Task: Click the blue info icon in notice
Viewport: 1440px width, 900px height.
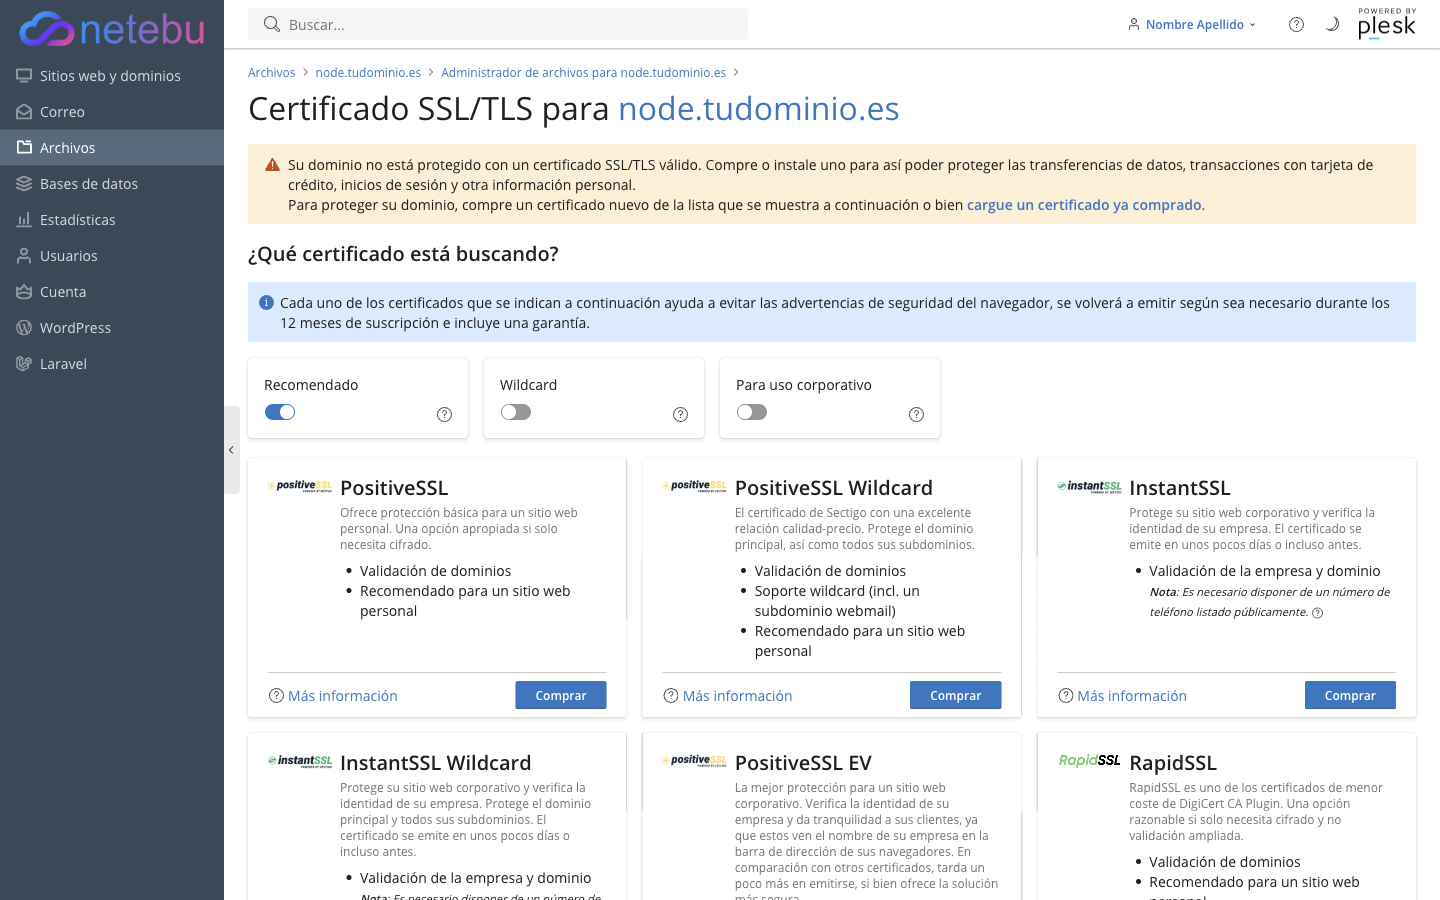Action: [266, 302]
